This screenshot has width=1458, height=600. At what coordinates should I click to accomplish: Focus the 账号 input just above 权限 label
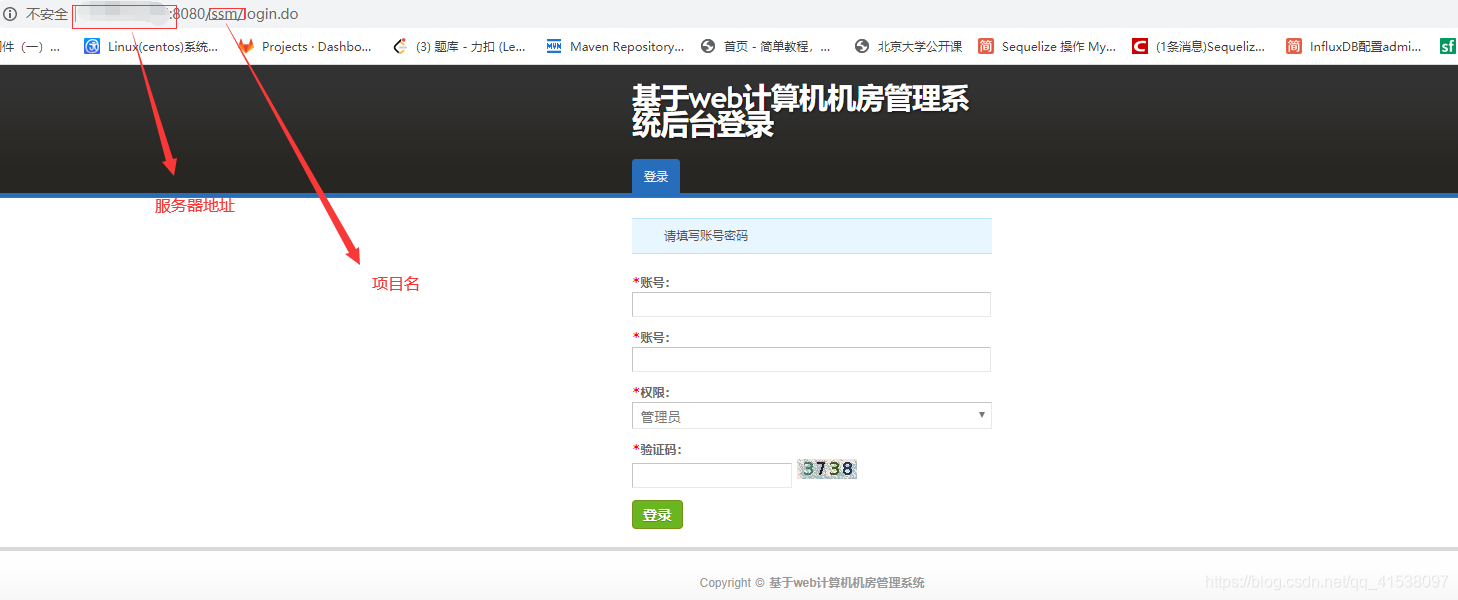coord(811,359)
